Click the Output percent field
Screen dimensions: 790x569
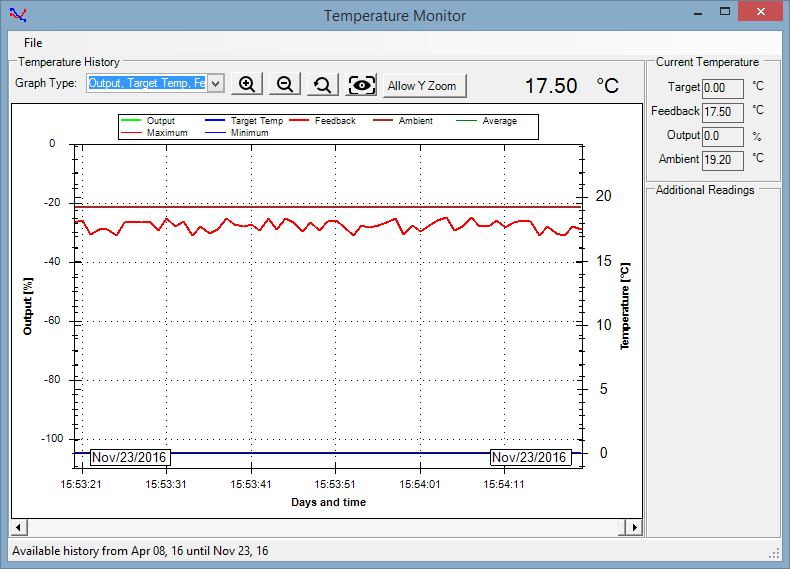[722, 136]
